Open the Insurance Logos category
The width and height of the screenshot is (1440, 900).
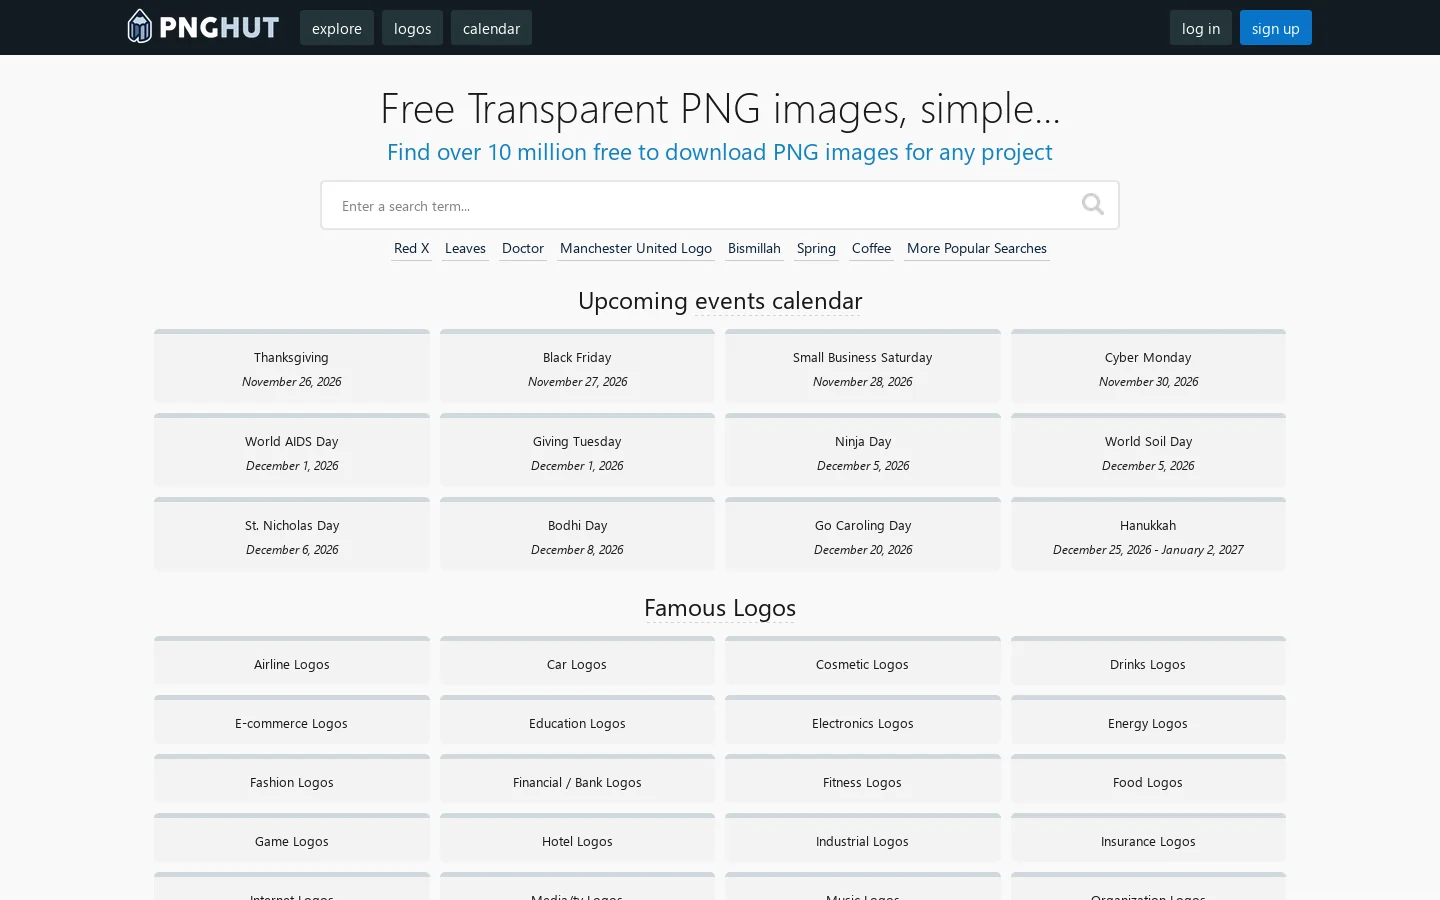(x=1148, y=838)
